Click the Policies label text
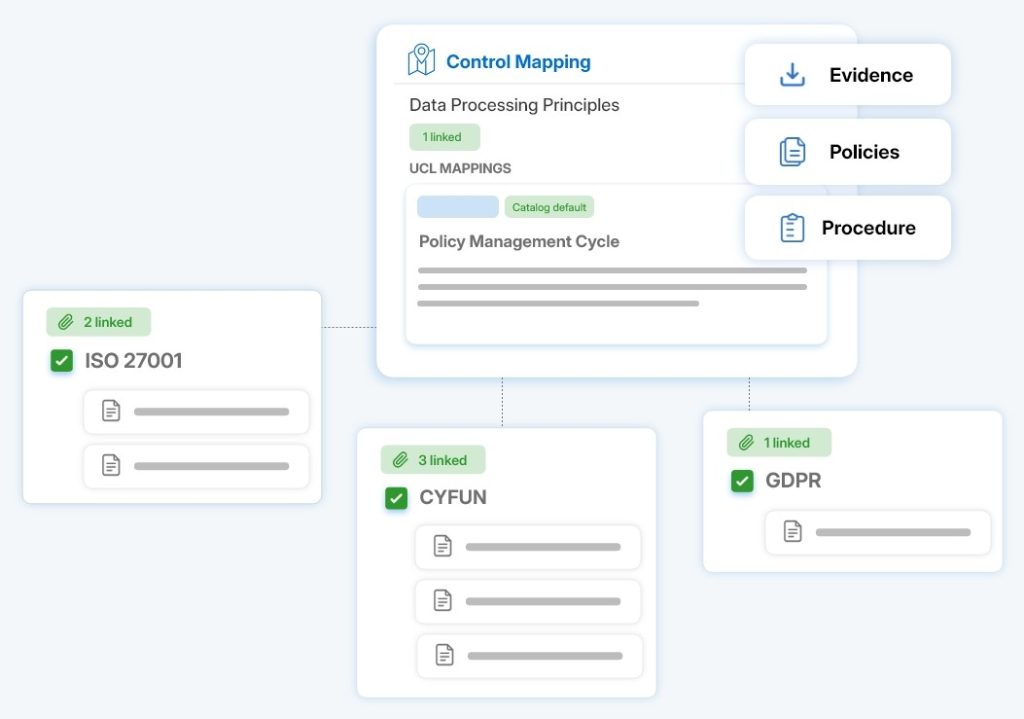1024x719 pixels. pyautogui.click(x=864, y=152)
